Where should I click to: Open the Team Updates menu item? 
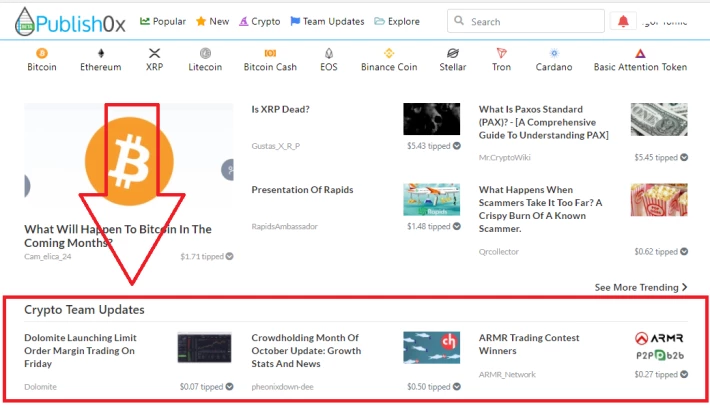(327, 21)
